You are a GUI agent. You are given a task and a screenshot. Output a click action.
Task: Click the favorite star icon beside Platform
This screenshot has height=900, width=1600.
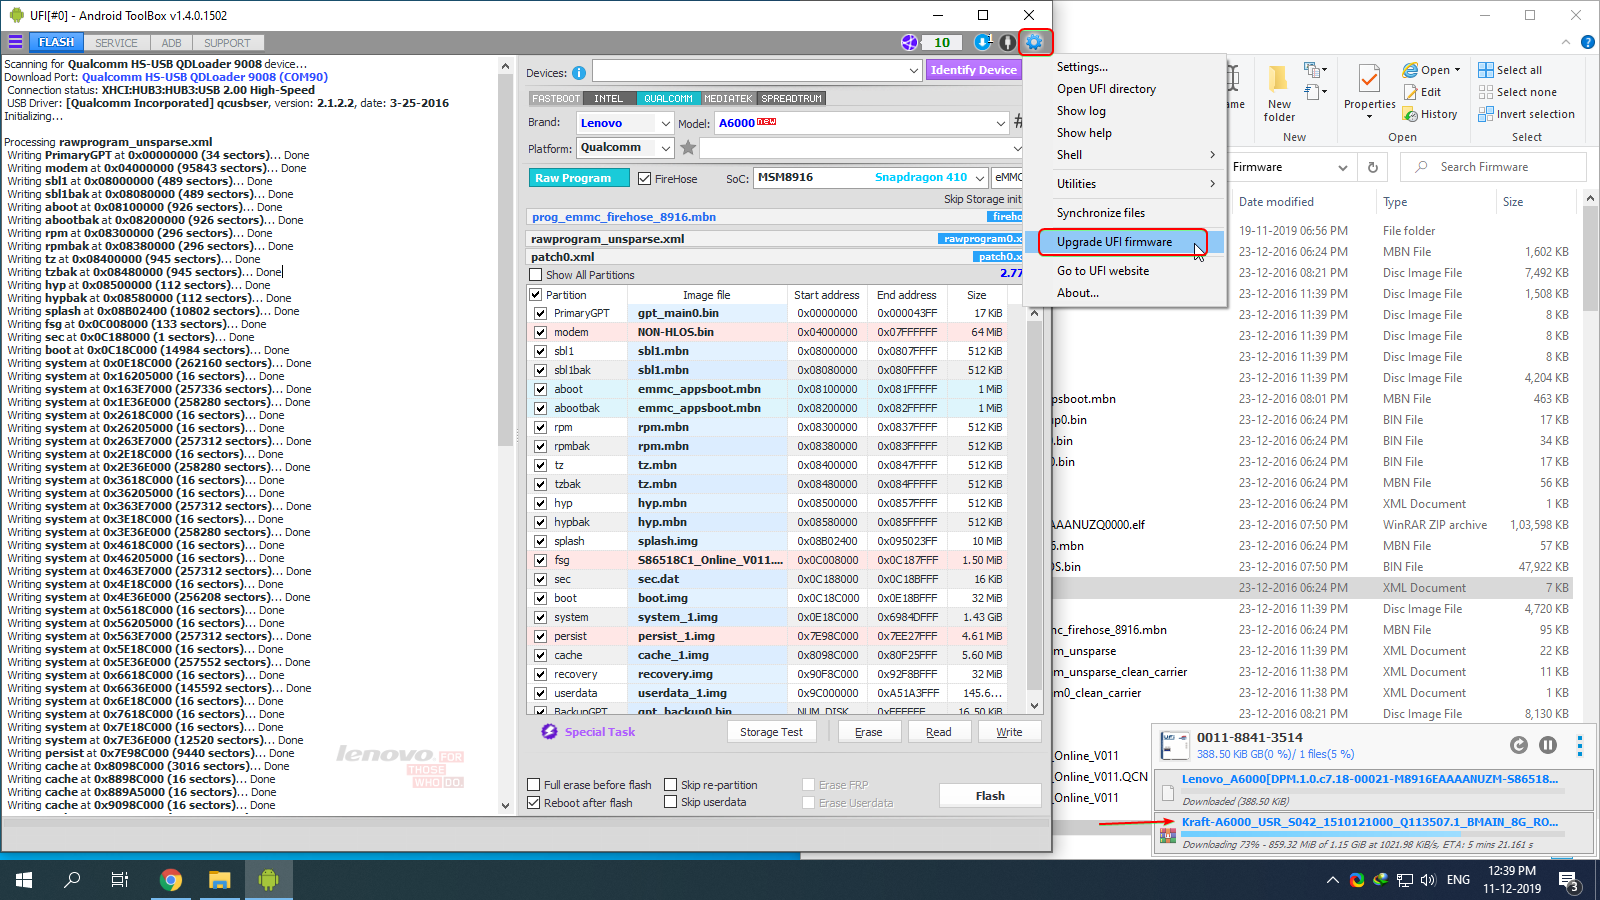click(x=688, y=148)
